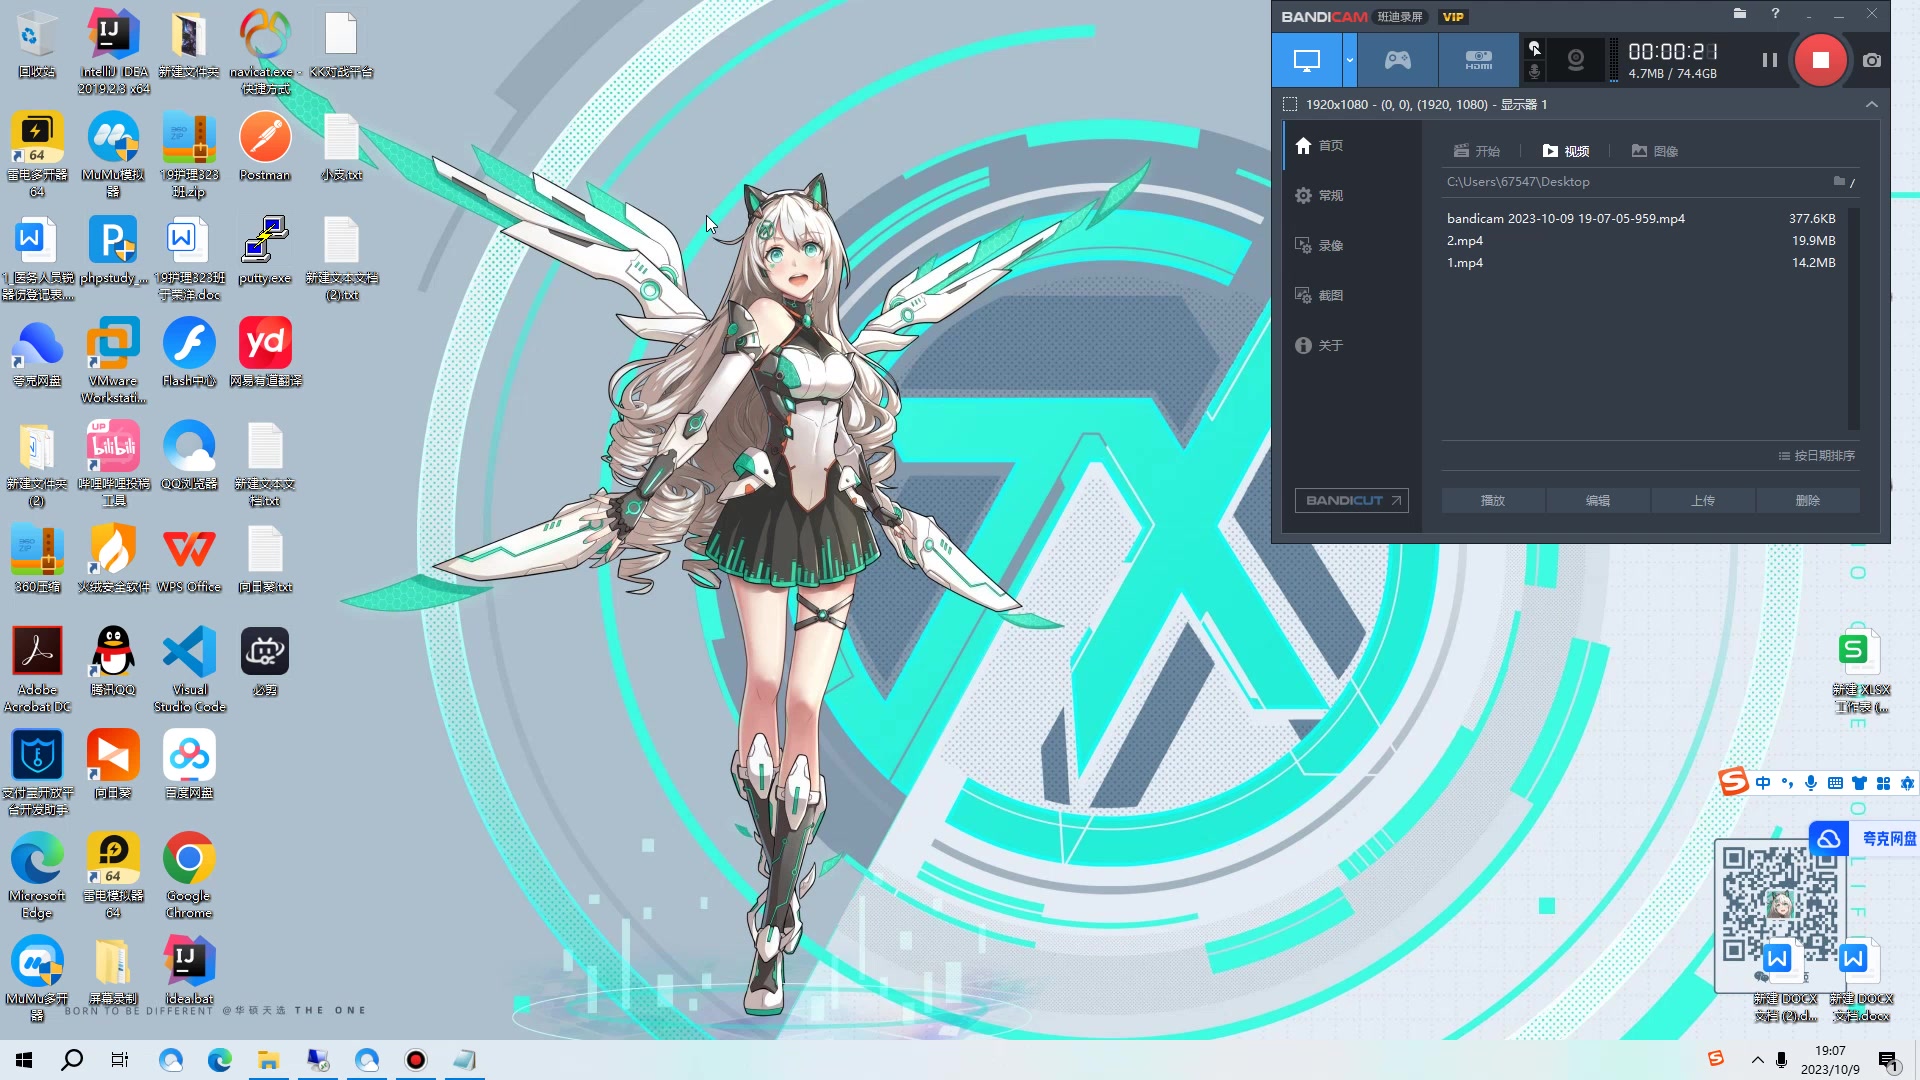
Task: Open notification center icon
Action: 1889,1060
